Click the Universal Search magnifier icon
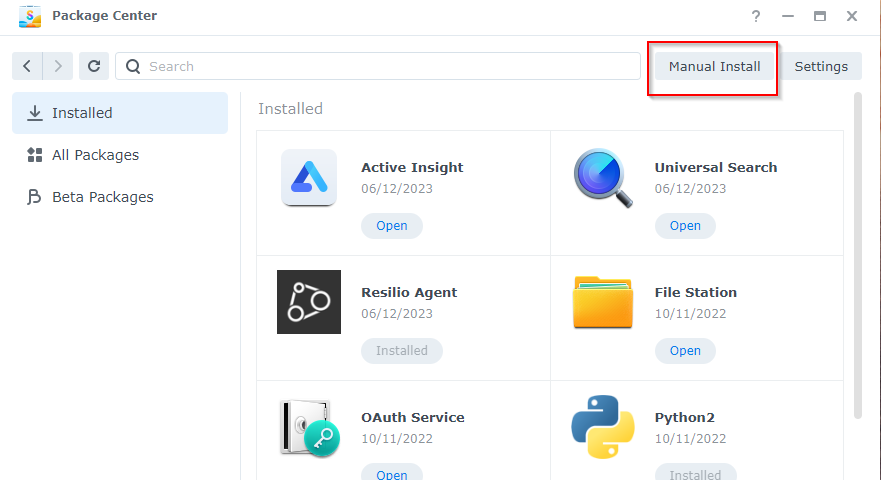 point(603,178)
